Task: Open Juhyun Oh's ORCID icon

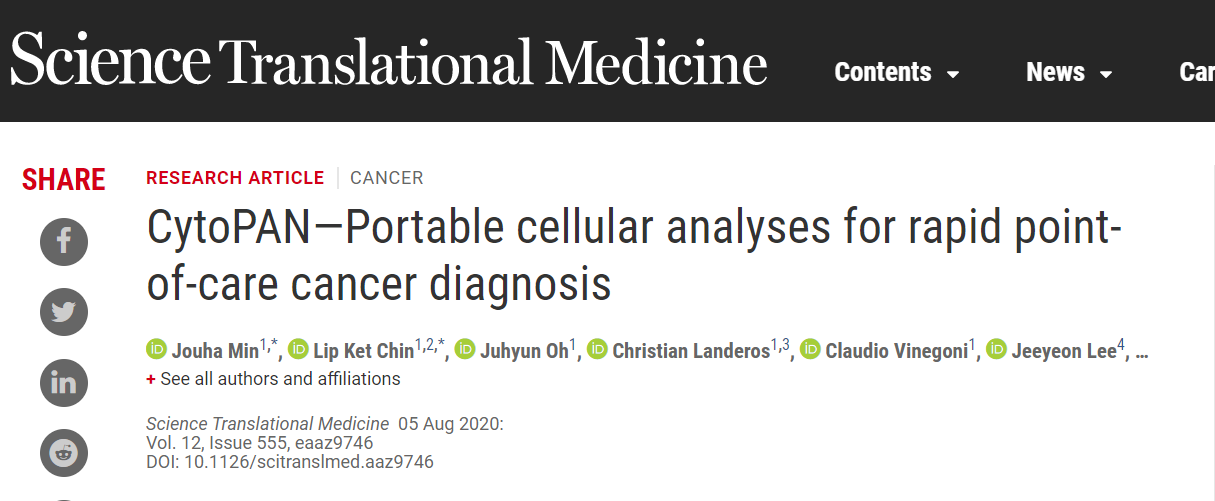Action: [x=465, y=350]
